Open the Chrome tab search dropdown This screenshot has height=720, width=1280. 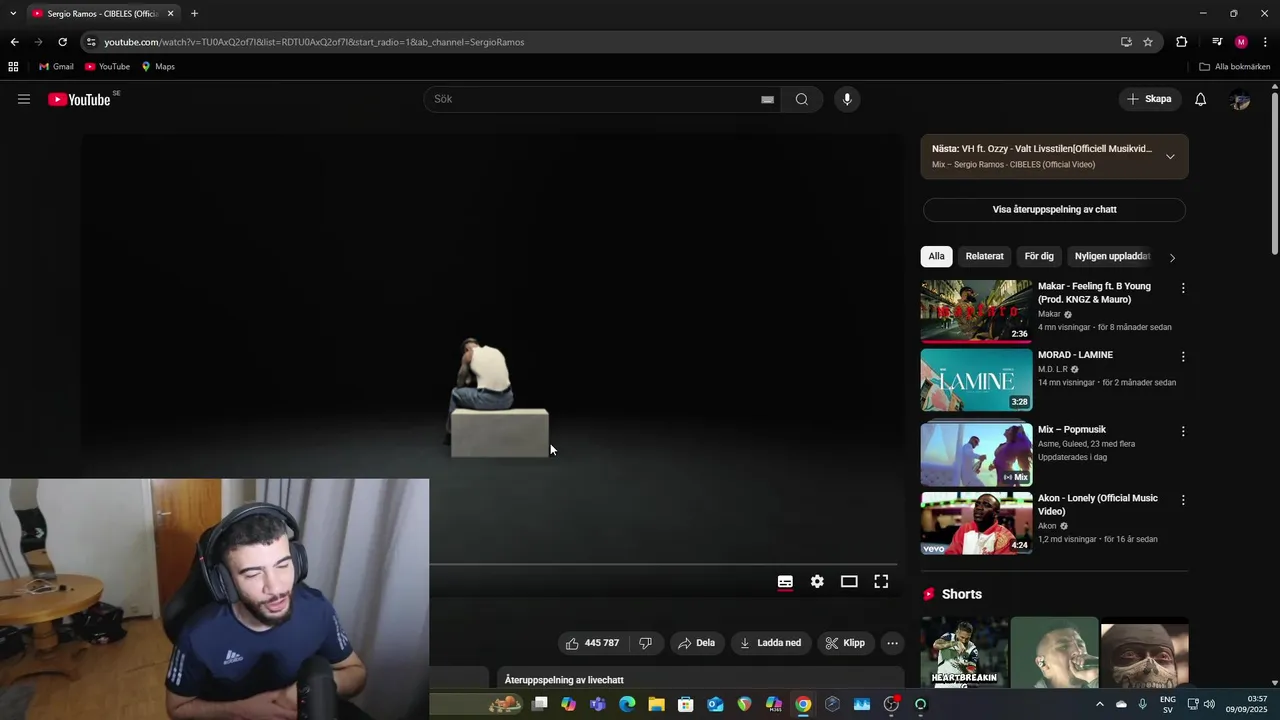[x=13, y=13]
